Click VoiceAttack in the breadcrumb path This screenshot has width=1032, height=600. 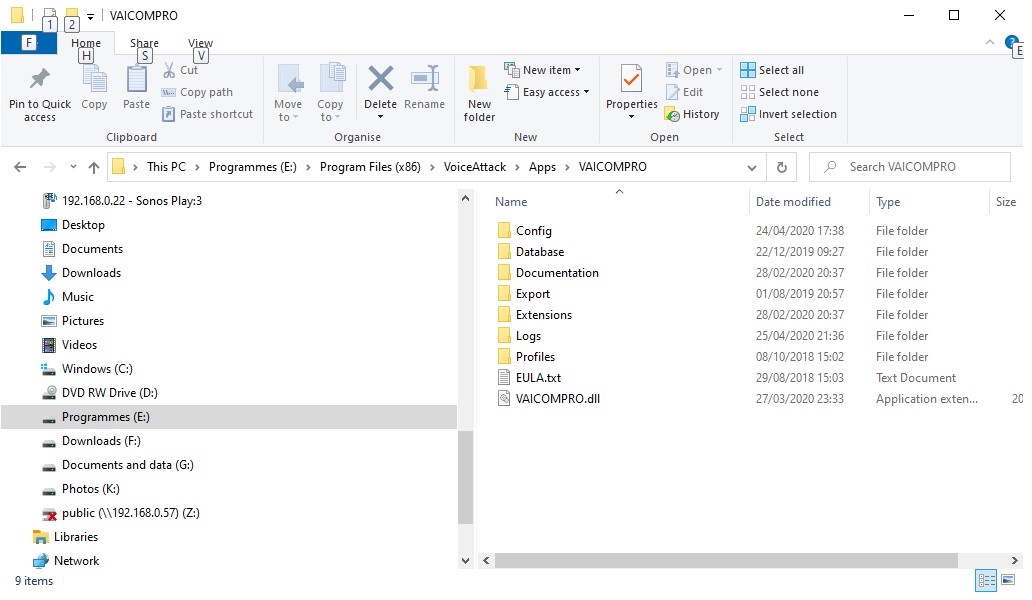[x=475, y=167]
